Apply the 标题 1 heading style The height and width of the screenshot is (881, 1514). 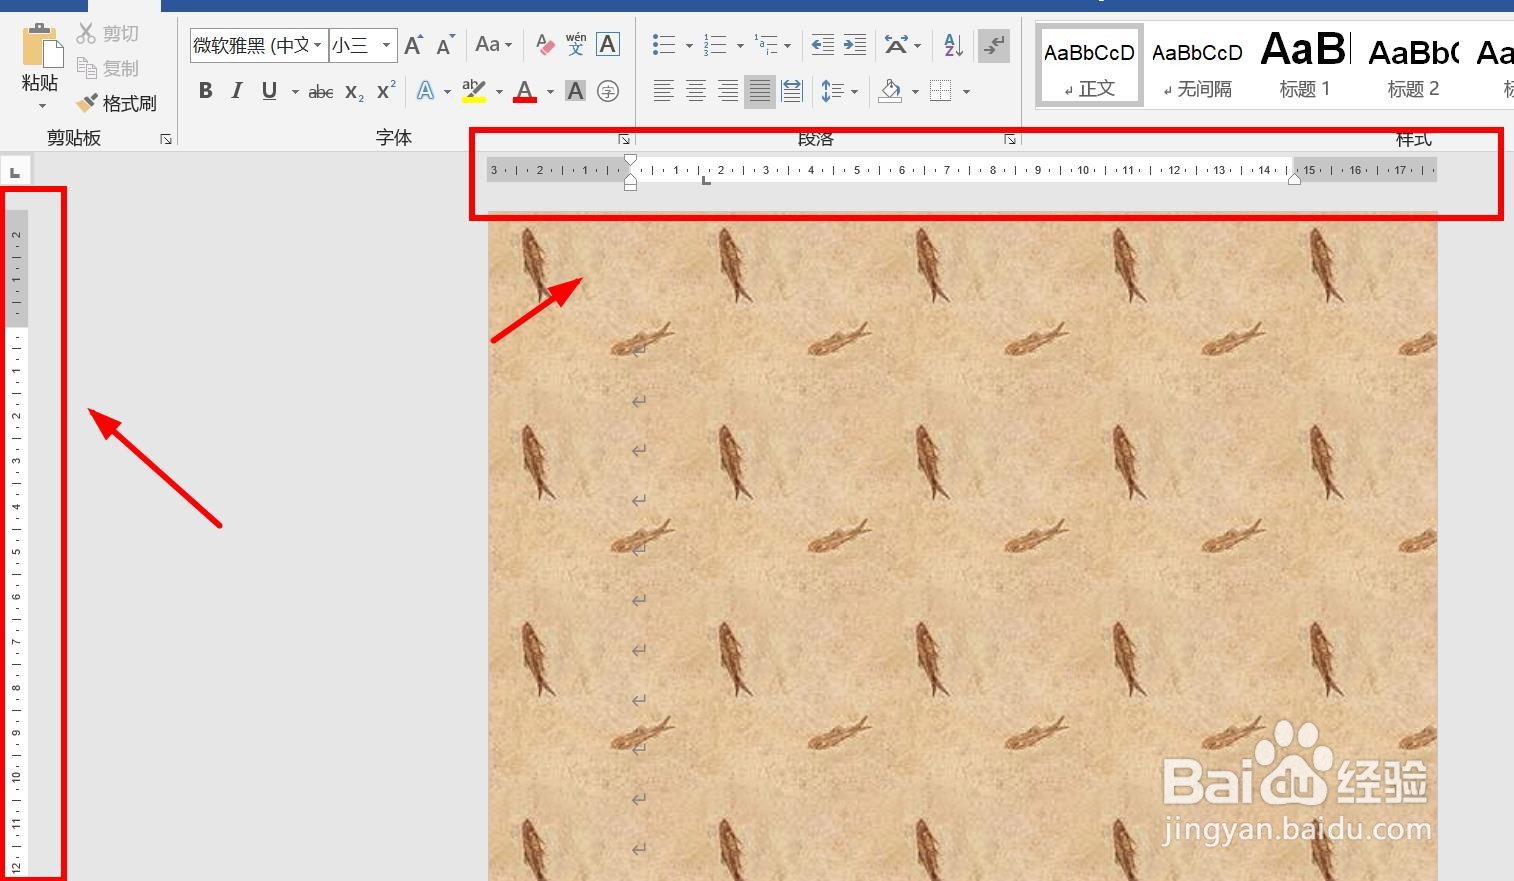(x=1305, y=65)
